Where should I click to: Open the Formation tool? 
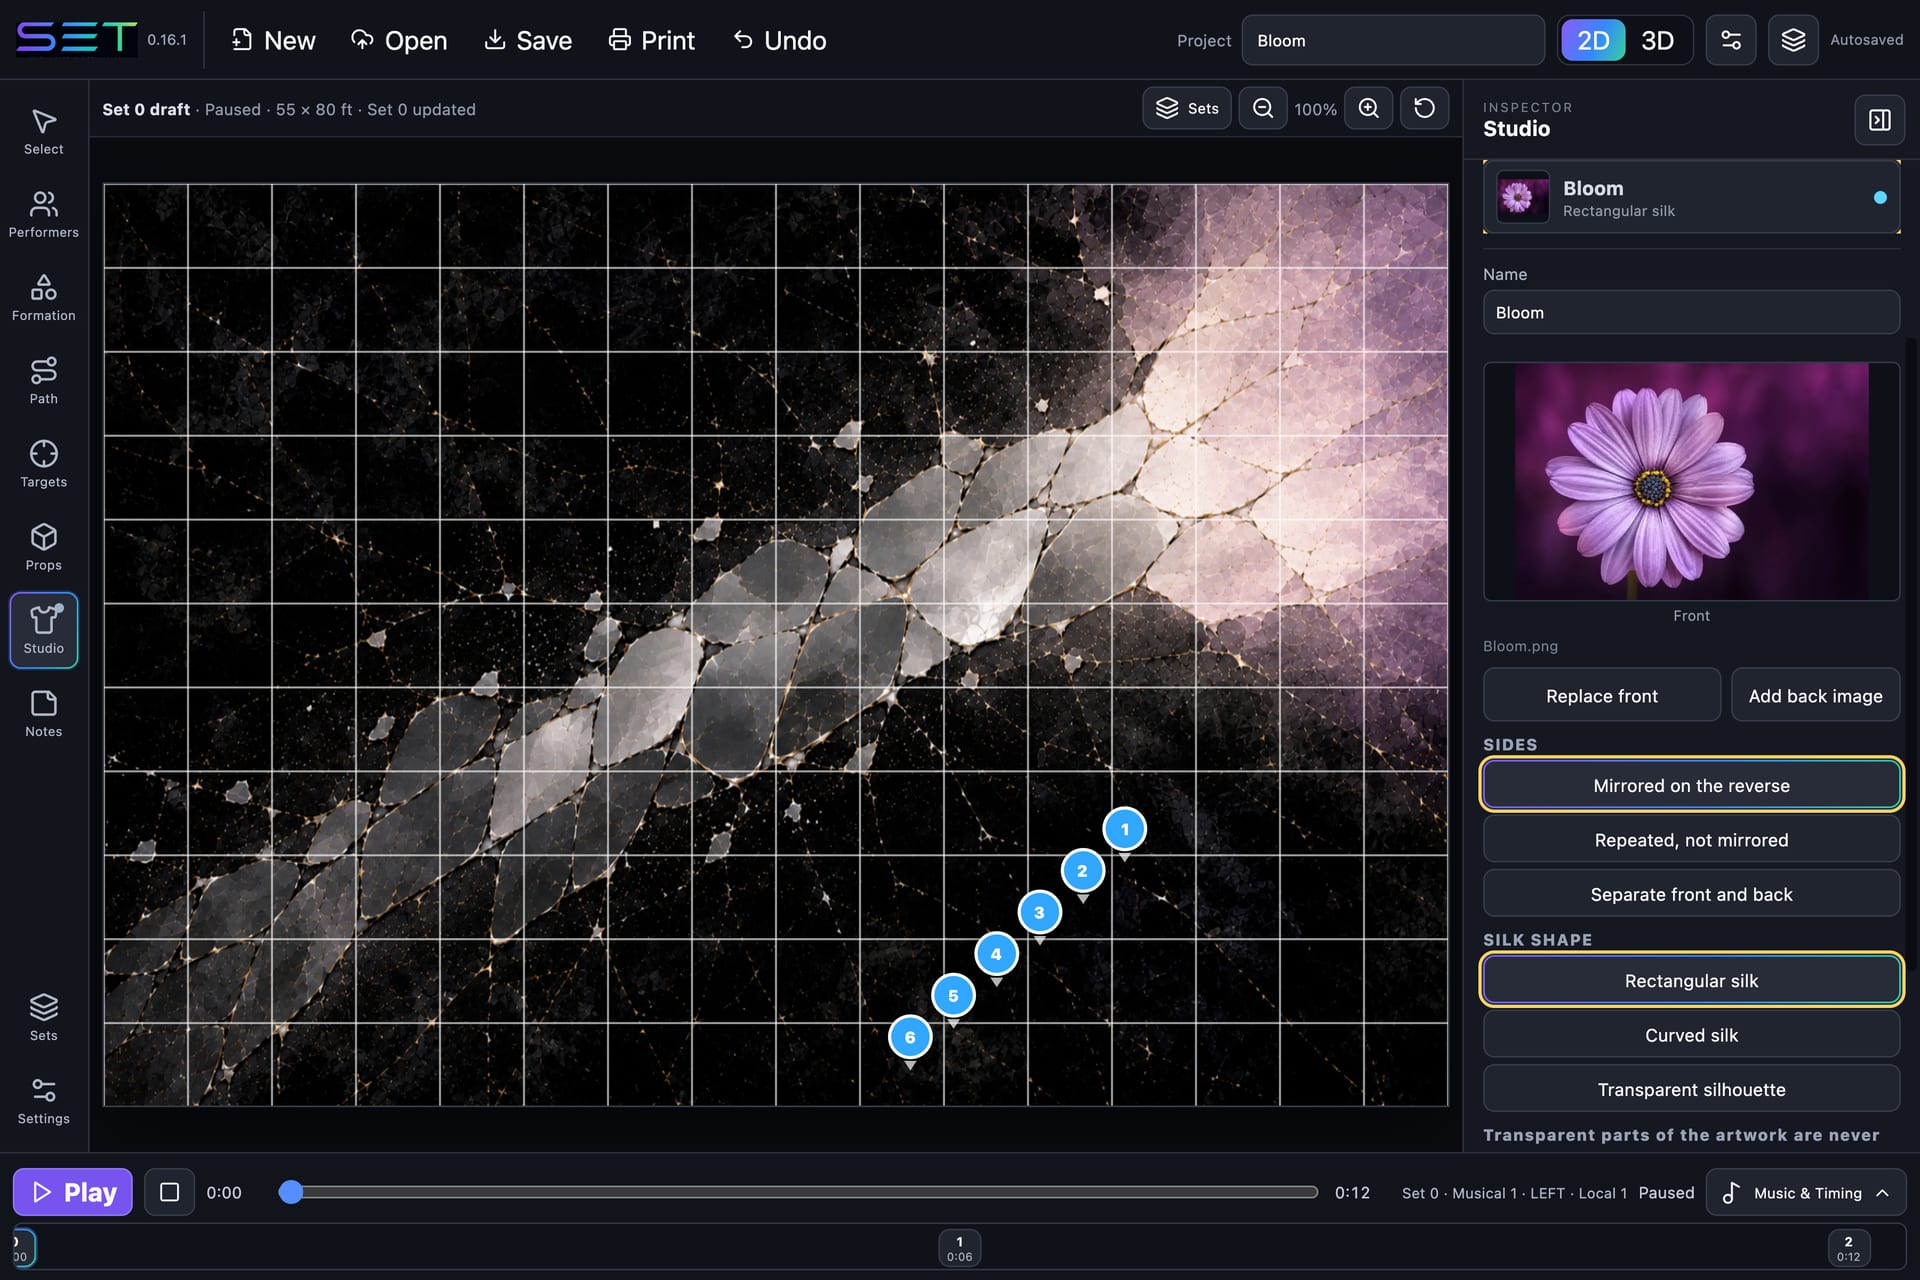tap(43, 298)
